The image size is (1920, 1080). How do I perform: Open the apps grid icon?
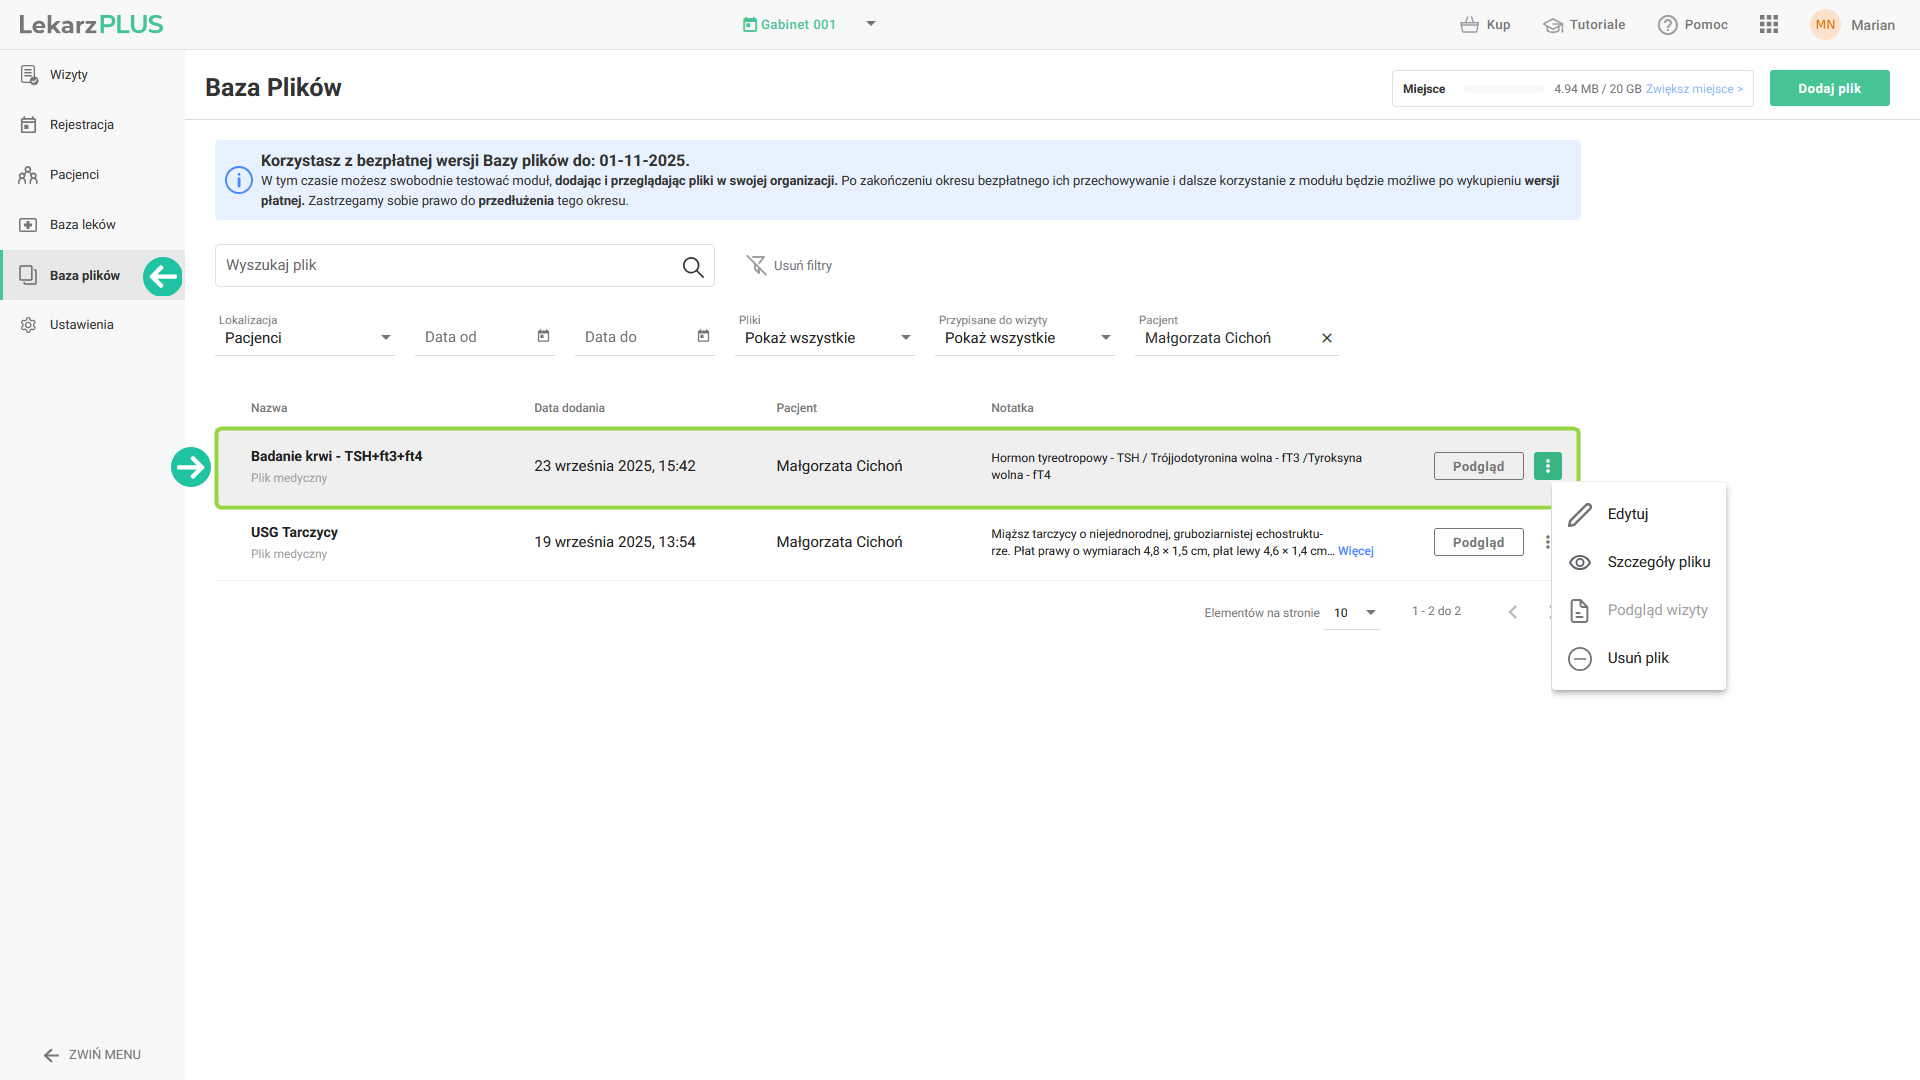1768,25
